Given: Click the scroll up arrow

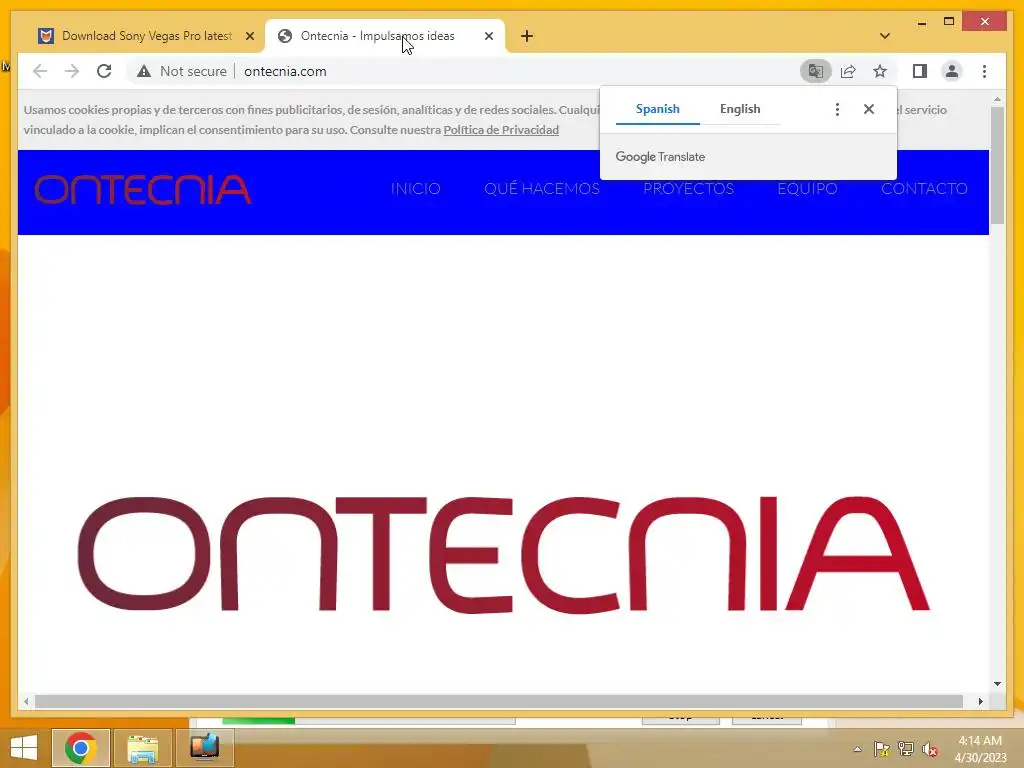Looking at the screenshot, I should pyautogui.click(x=997, y=99).
